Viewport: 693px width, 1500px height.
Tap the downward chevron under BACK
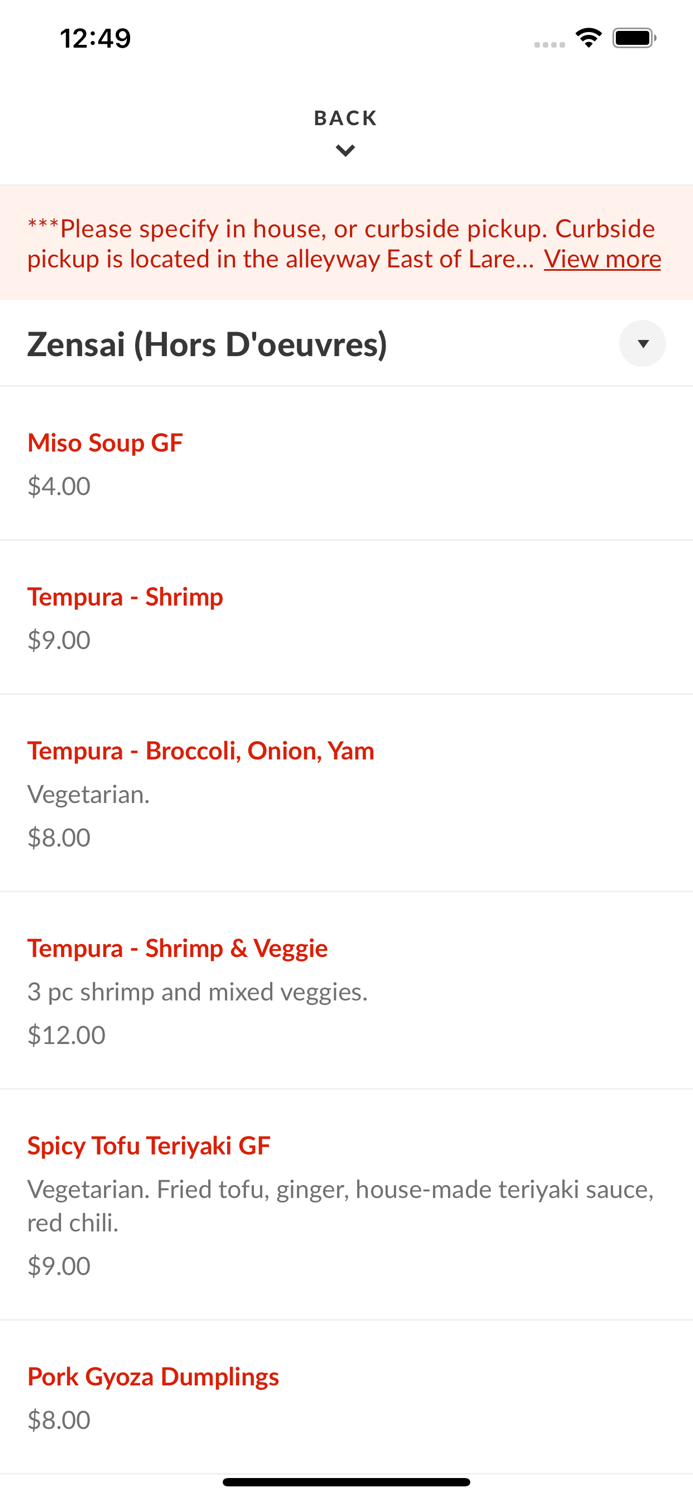click(345, 150)
